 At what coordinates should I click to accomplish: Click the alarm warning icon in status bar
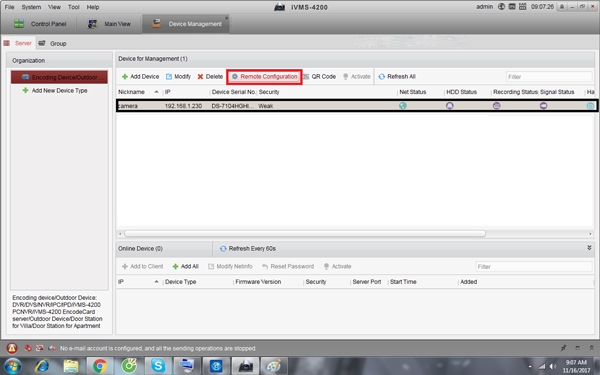tap(12, 348)
